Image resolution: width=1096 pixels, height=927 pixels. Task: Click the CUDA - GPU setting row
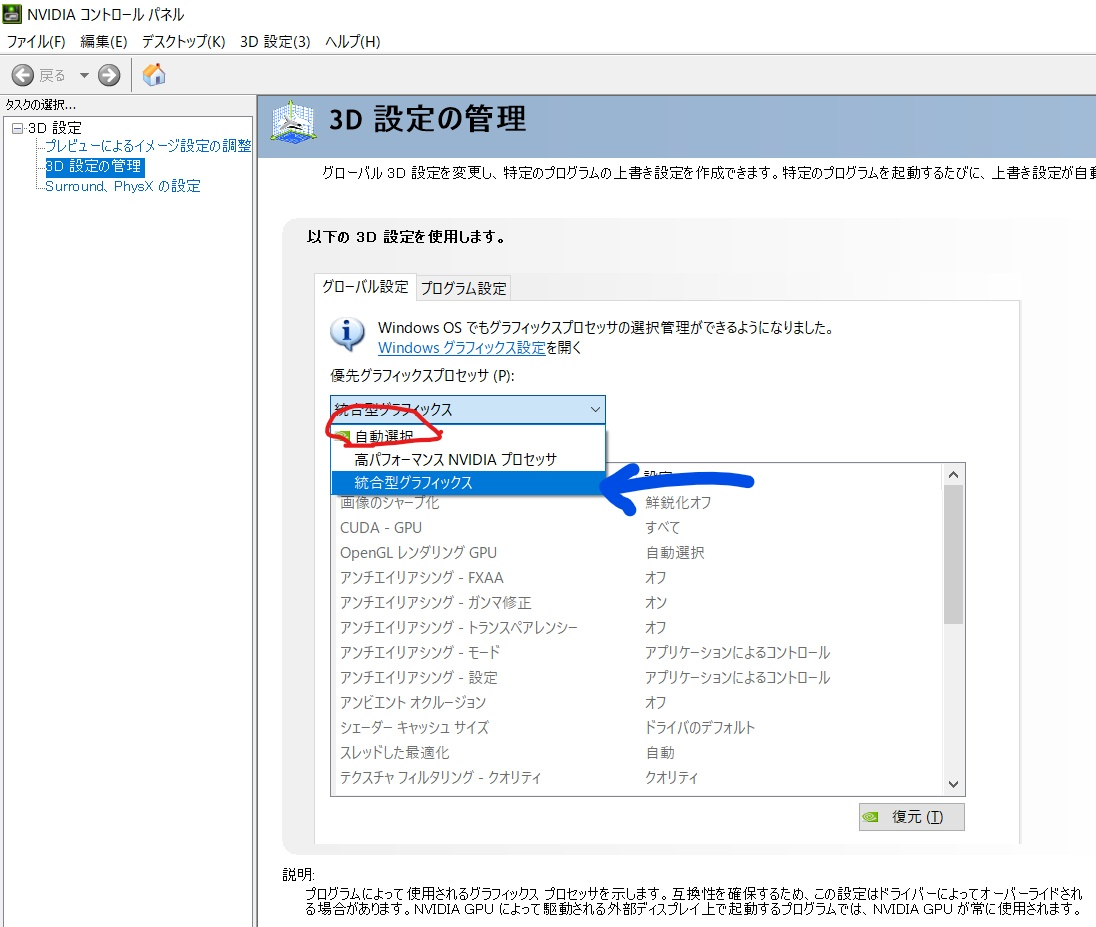[381, 527]
